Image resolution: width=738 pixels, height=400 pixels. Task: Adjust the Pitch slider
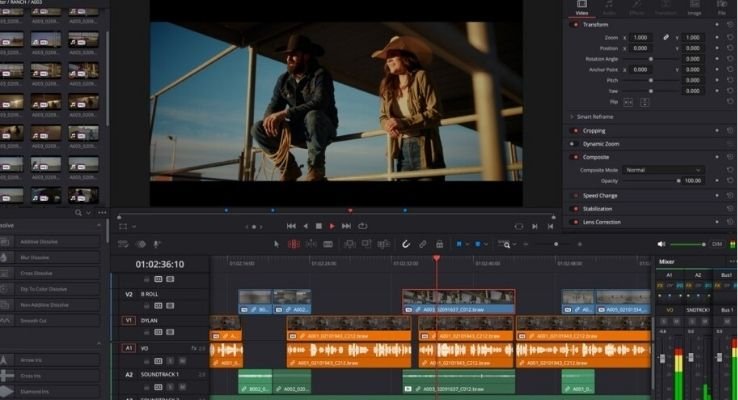[651, 80]
